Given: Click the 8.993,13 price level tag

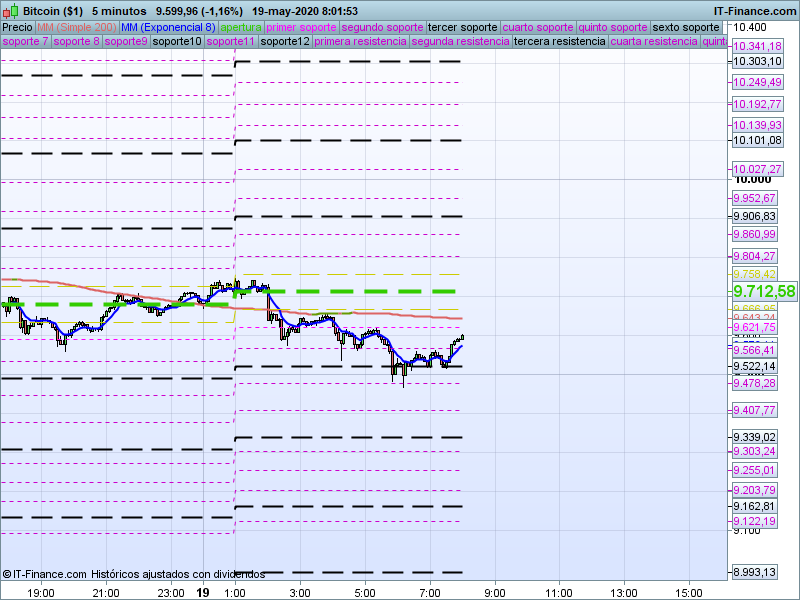Looking at the screenshot, I should 756,572.
